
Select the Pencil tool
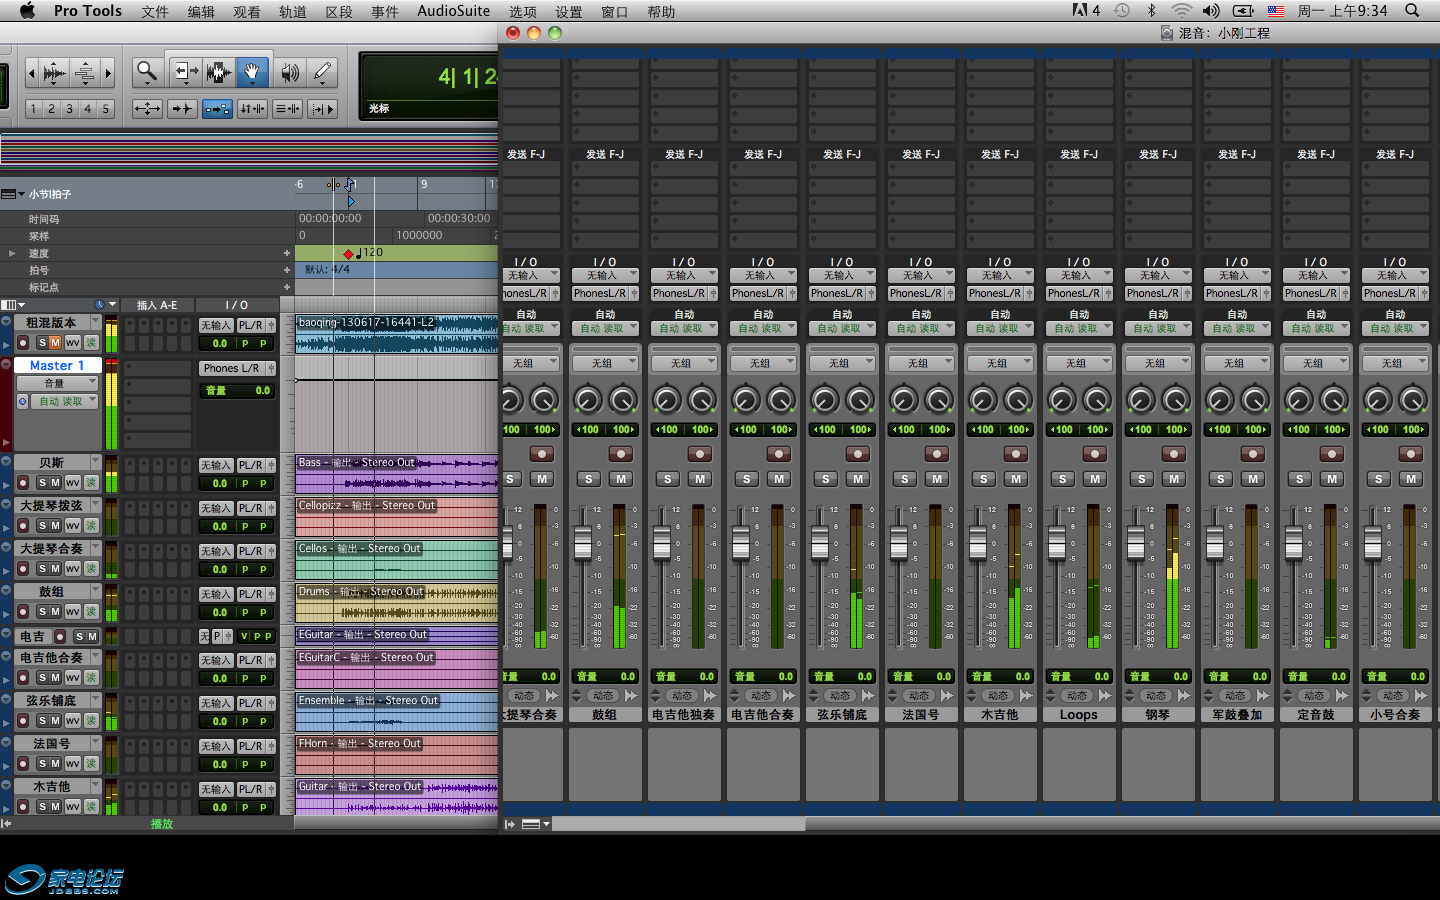[322, 71]
